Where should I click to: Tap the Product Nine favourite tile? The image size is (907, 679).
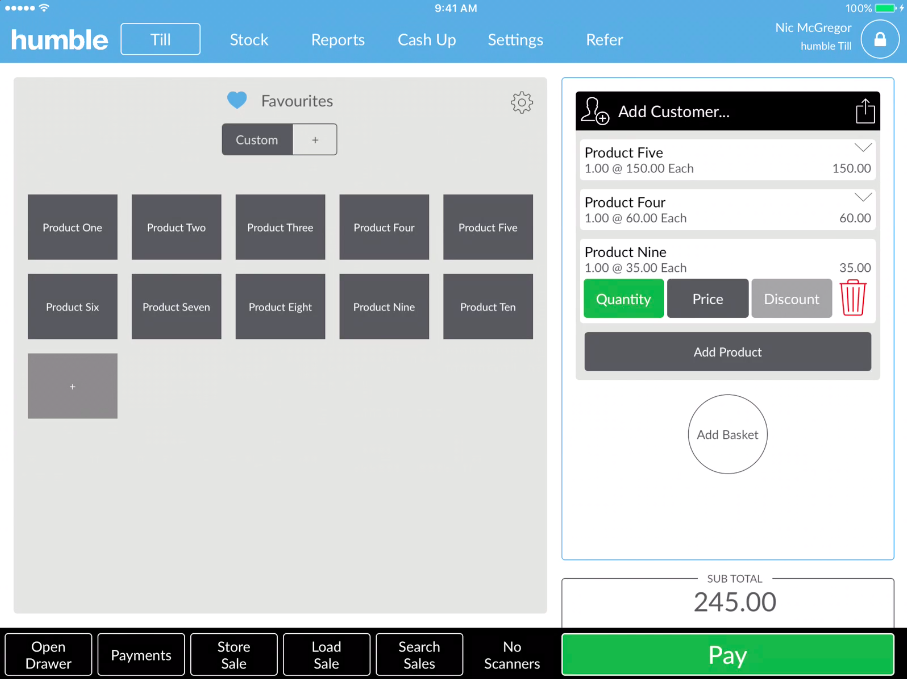point(384,307)
